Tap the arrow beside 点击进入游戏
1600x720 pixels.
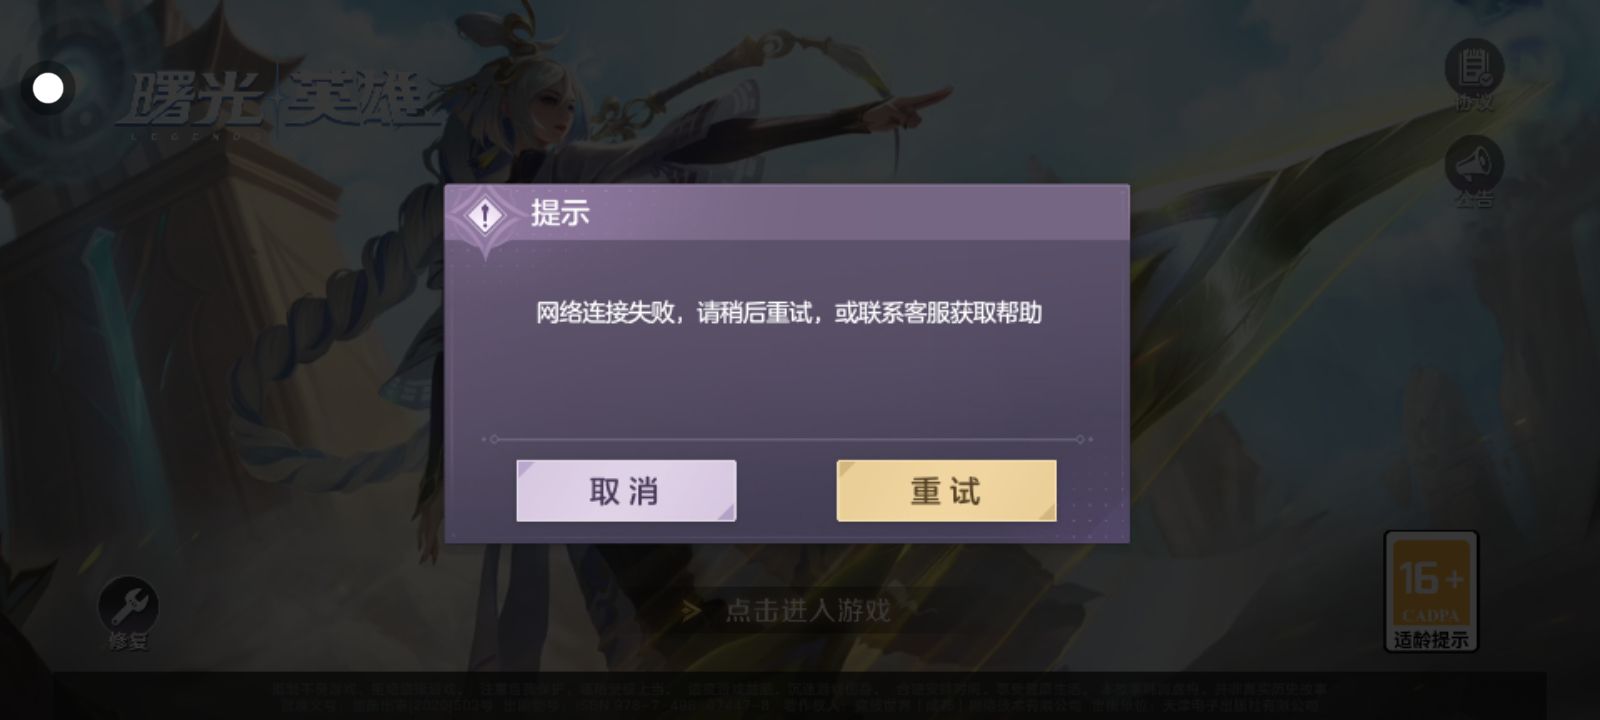point(690,610)
